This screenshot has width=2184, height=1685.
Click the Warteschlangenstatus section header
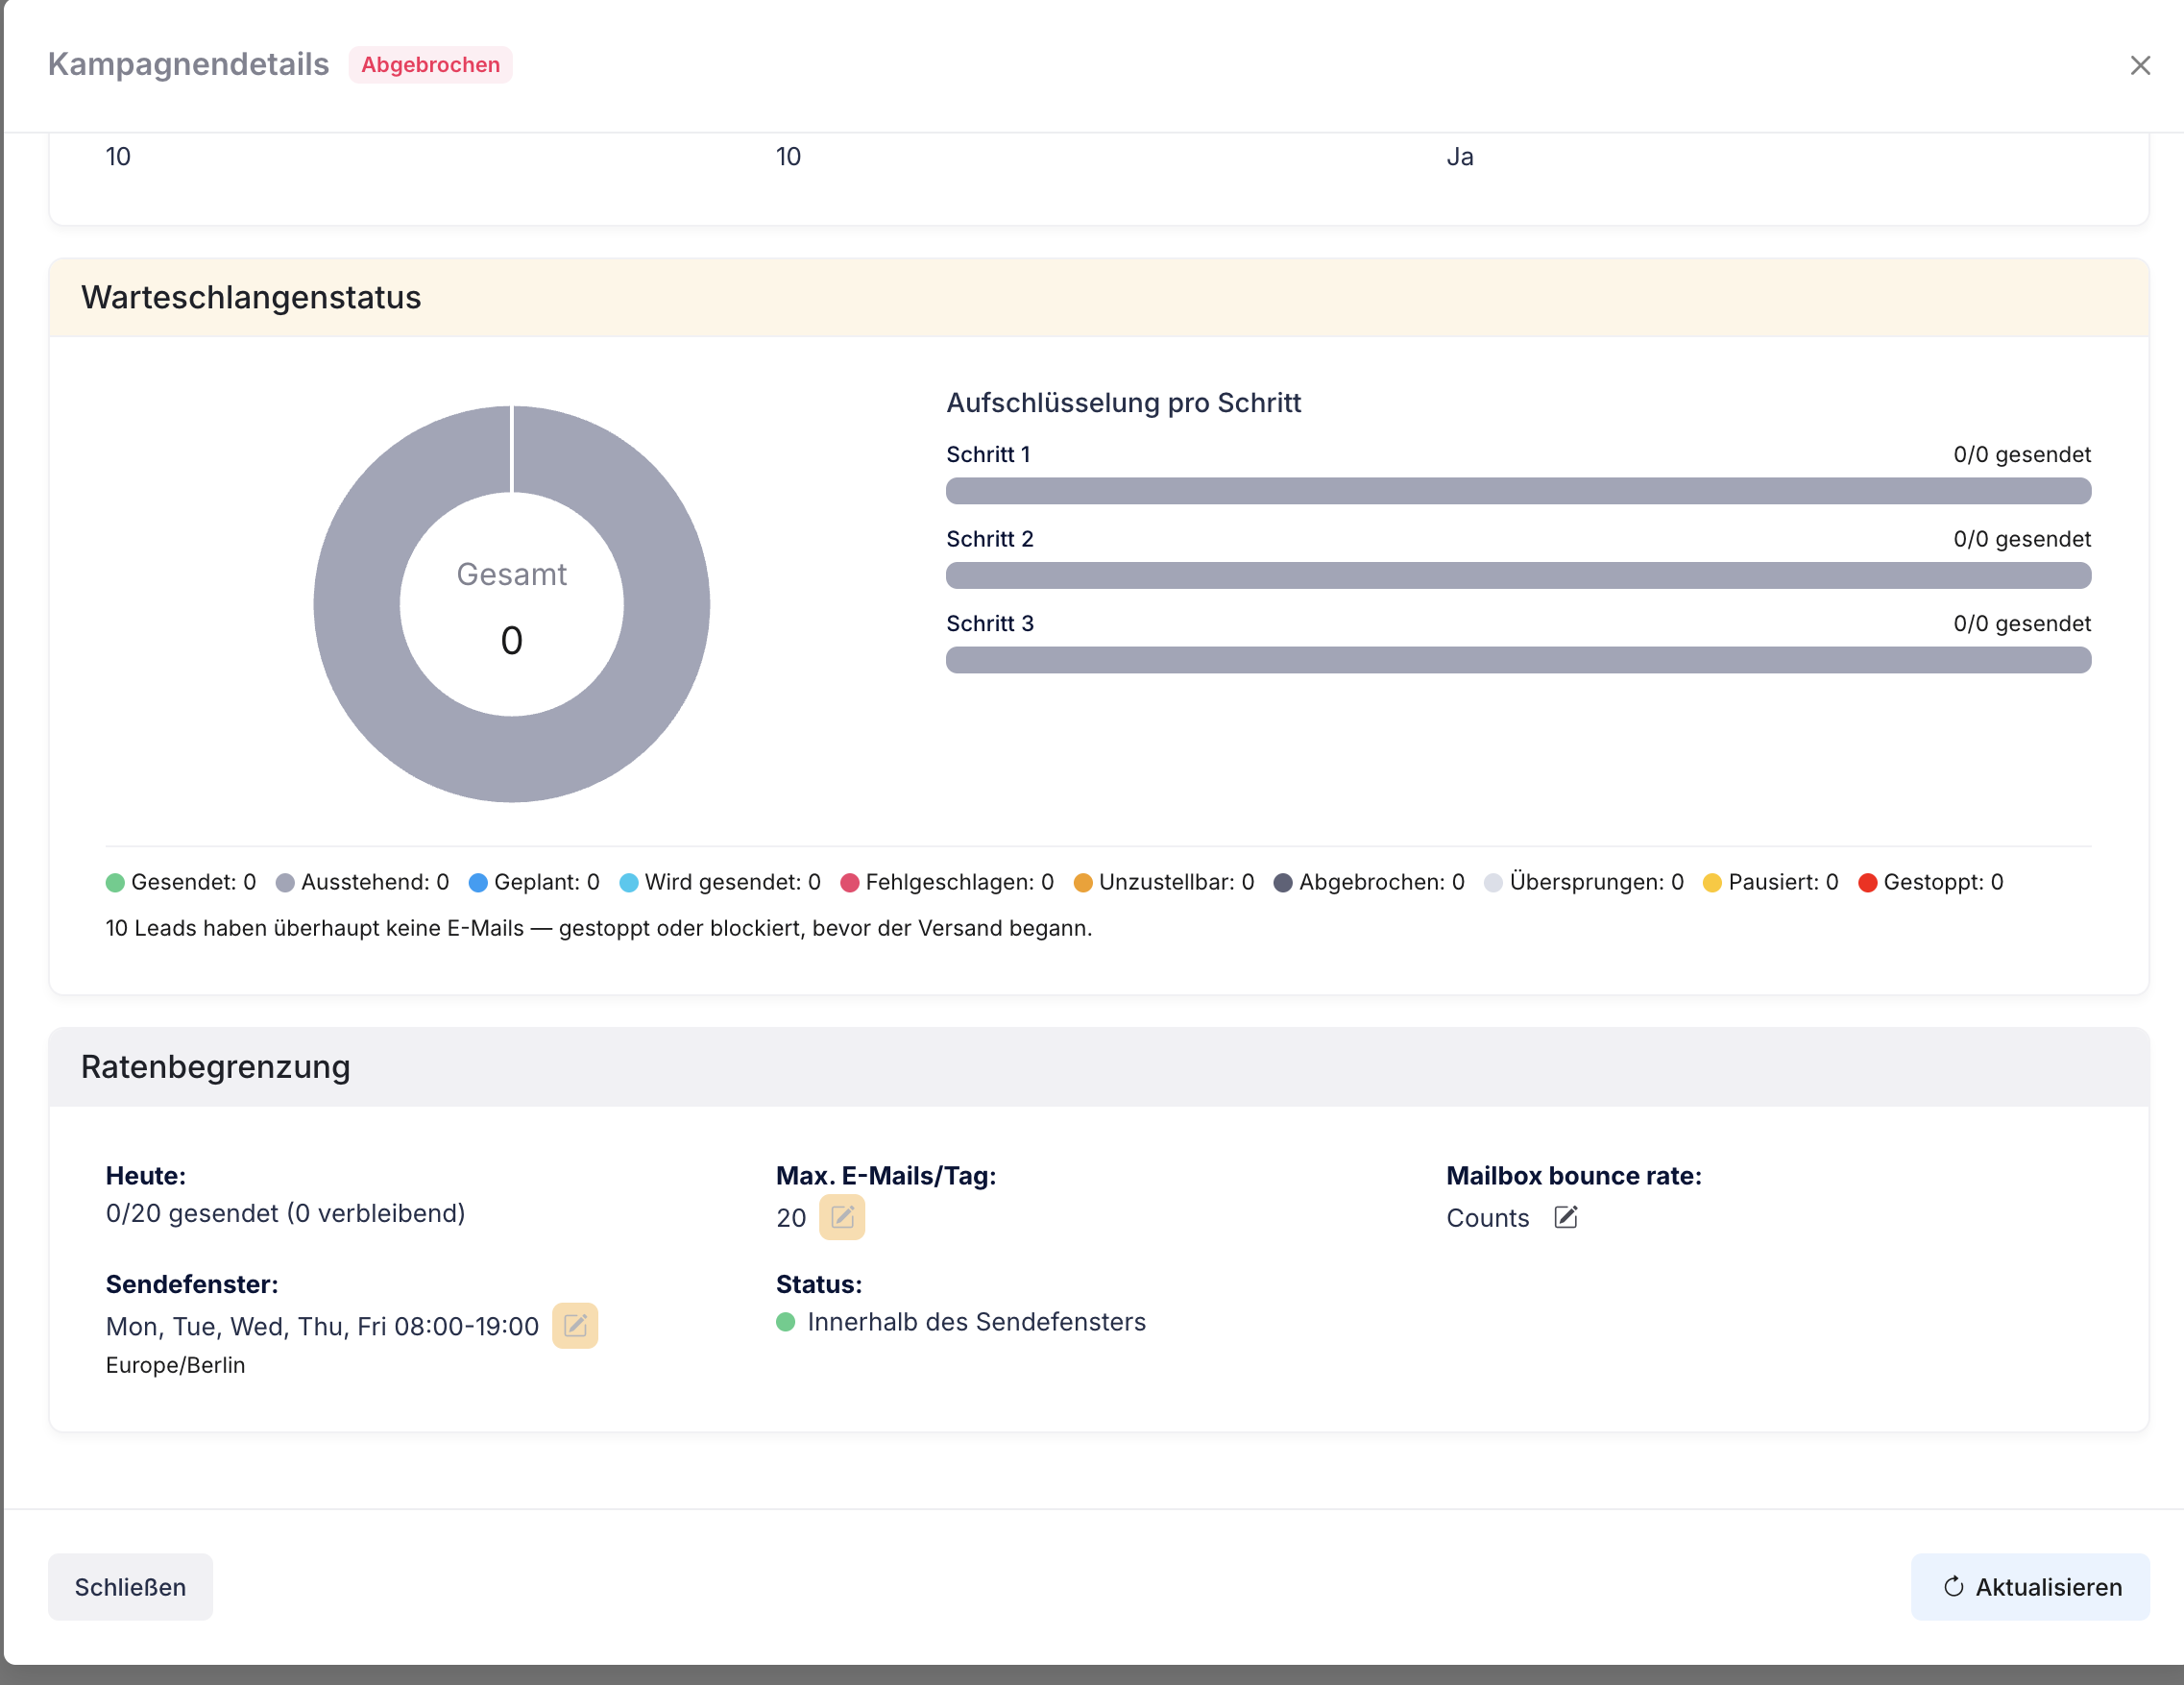click(x=1099, y=298)
